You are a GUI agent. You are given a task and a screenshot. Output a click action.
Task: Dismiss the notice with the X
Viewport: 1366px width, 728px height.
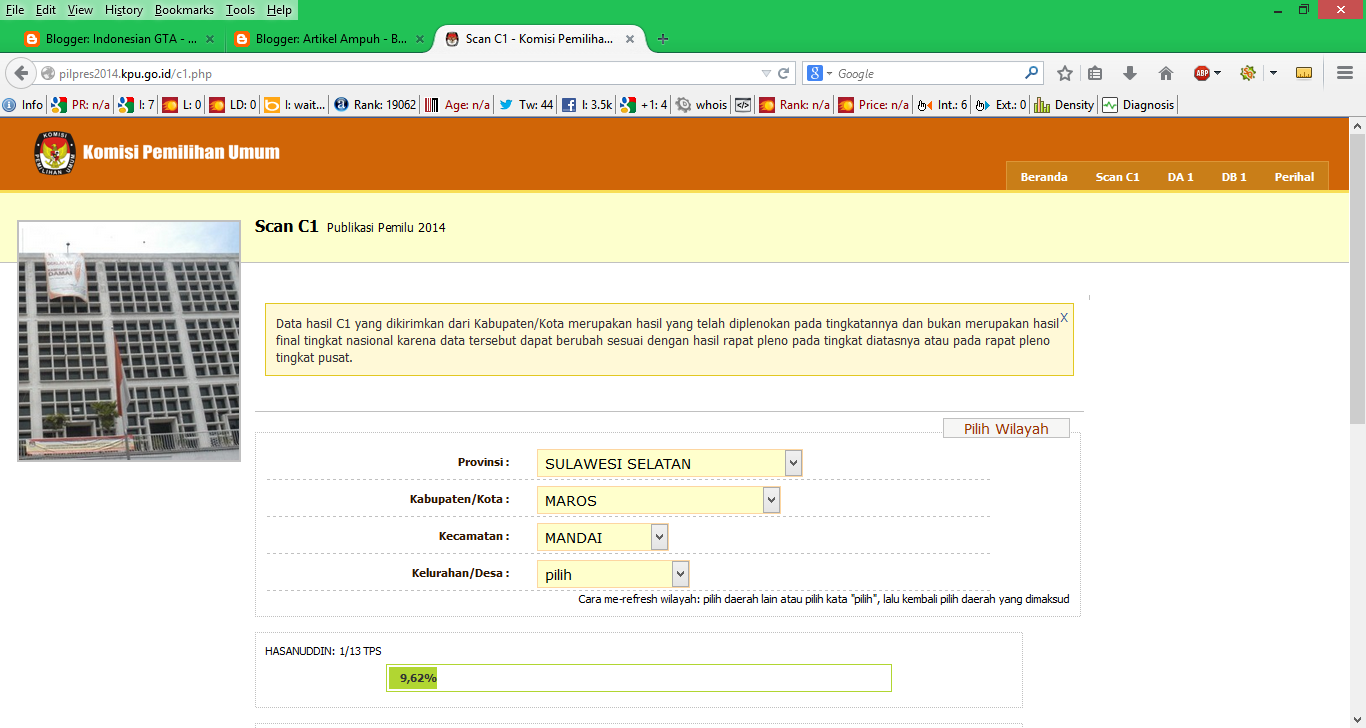(1064, 317)
